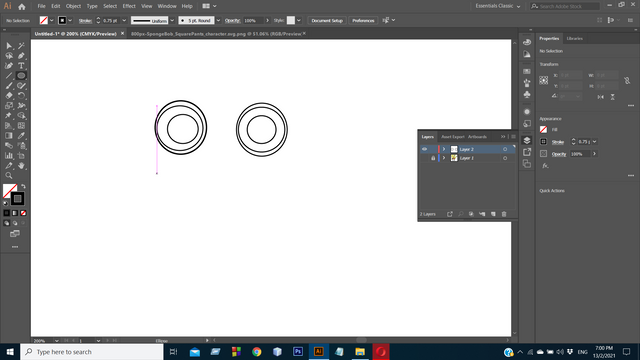Image resolution: width=640 pixels, height=360 pixels.
Task: Select the Column Graph tool
Action: pyautogui.click(x=9, y=156)
